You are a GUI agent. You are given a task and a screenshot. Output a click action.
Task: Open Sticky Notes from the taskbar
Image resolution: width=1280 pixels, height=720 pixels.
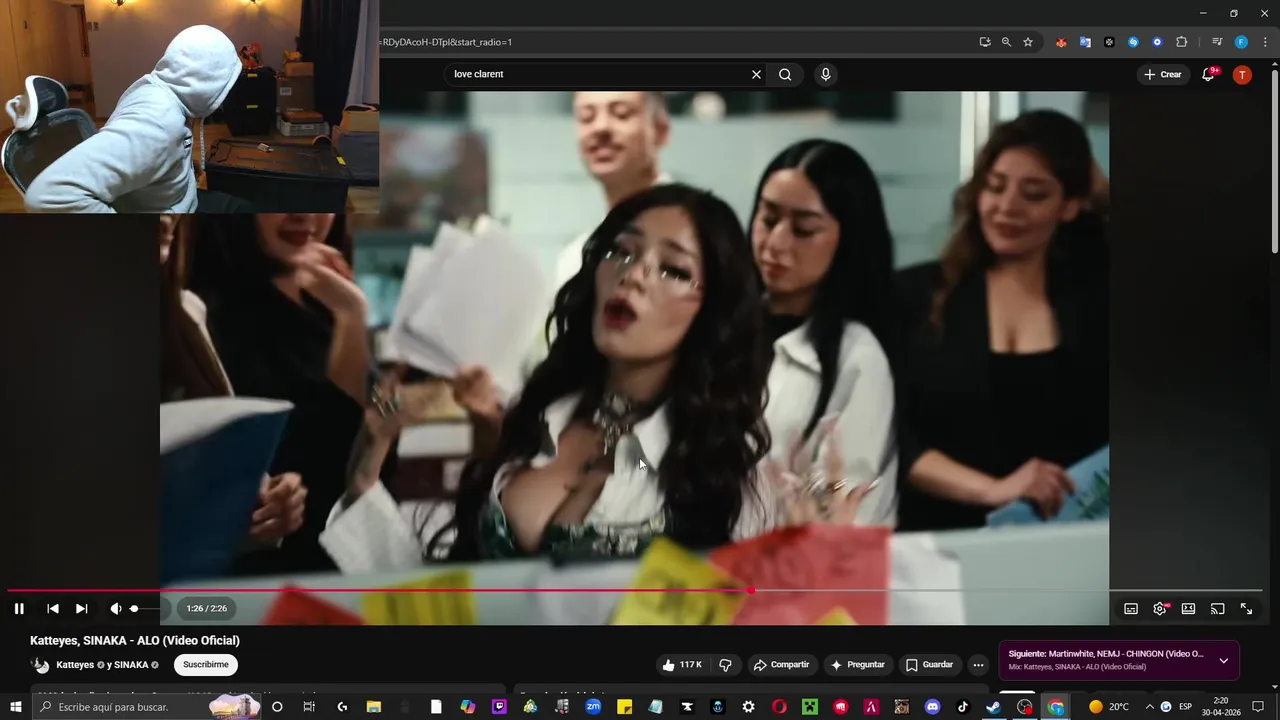624,707
